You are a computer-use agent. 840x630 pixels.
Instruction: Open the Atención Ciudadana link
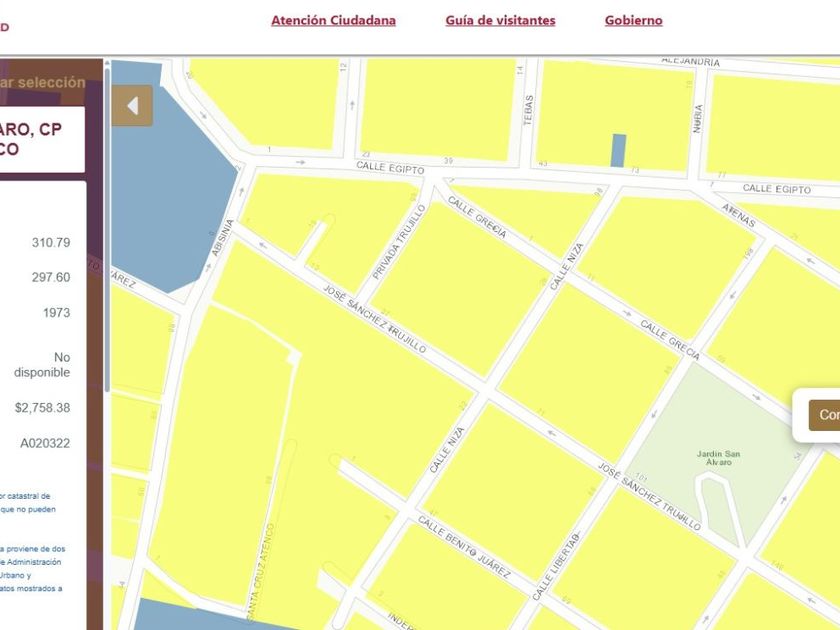[x=333, y=20]
